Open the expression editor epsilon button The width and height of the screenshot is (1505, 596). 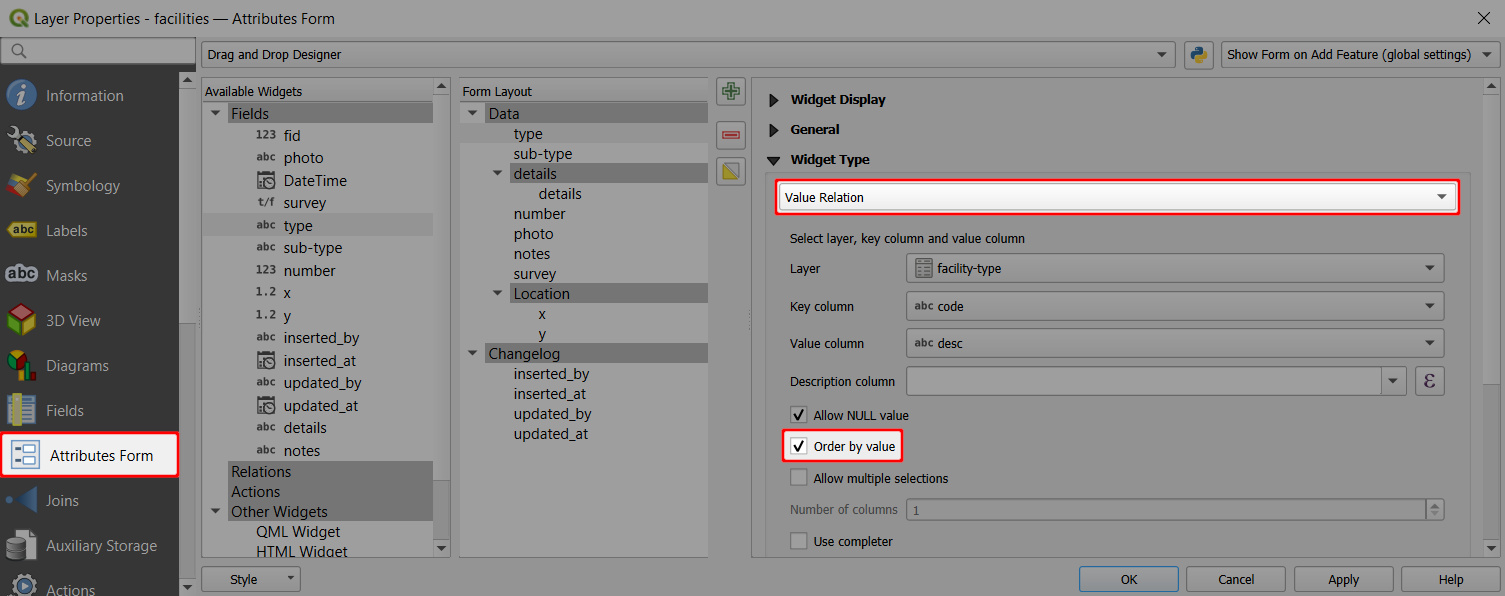tap(1430, 381)
